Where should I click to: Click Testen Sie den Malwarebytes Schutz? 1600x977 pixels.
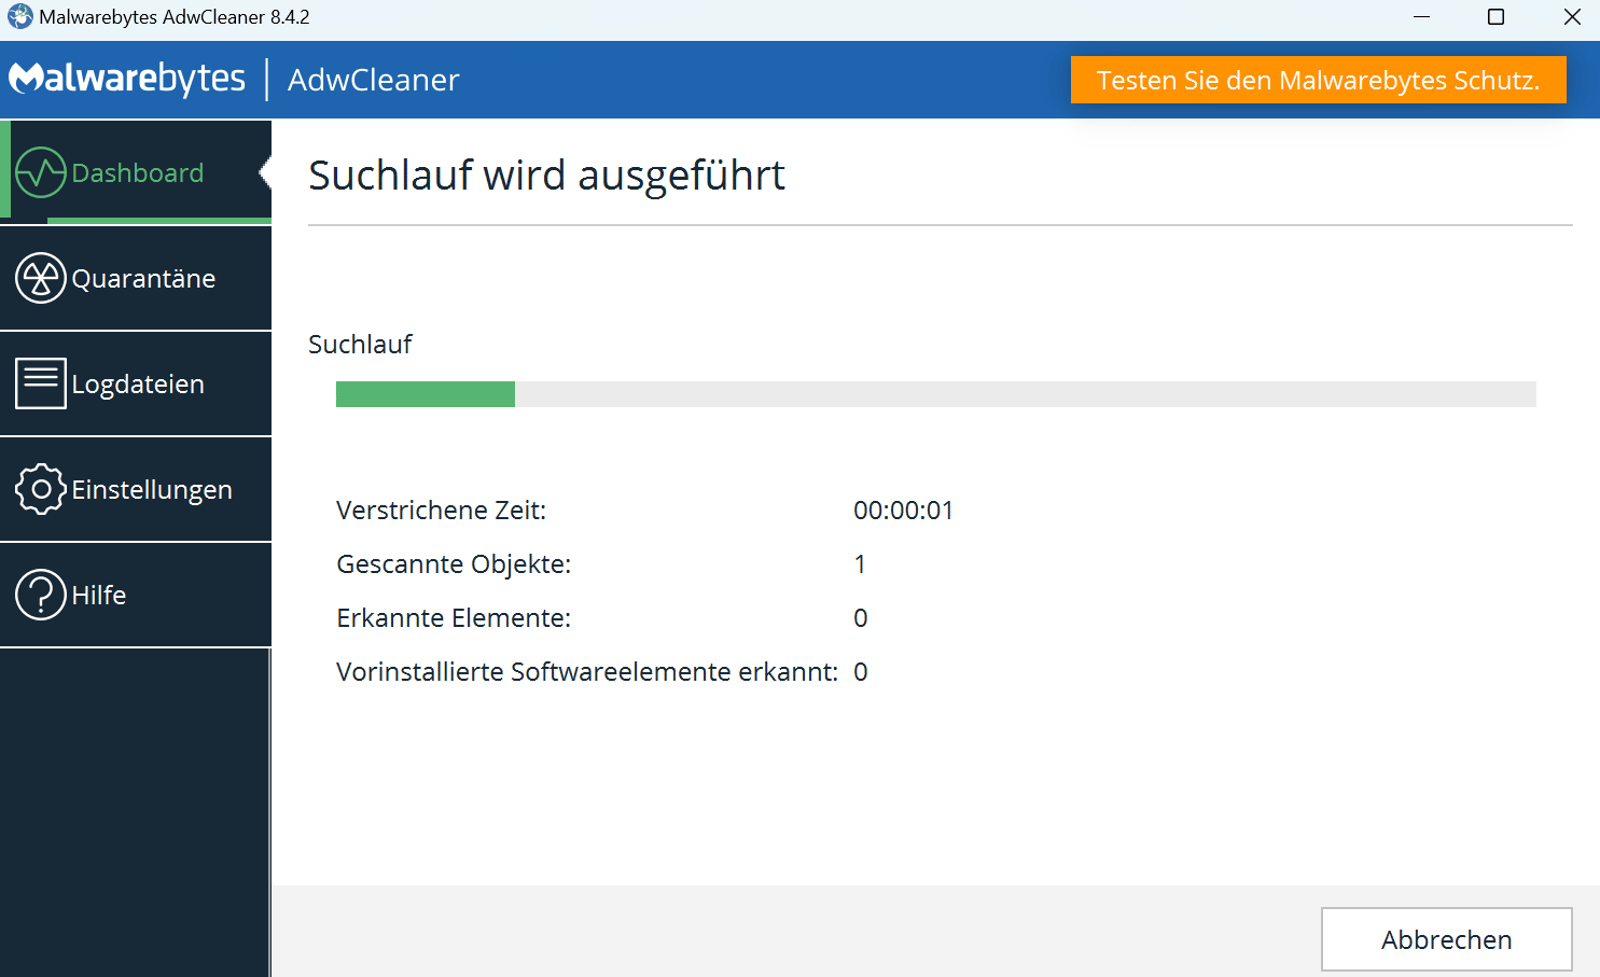click(1319, 80)
